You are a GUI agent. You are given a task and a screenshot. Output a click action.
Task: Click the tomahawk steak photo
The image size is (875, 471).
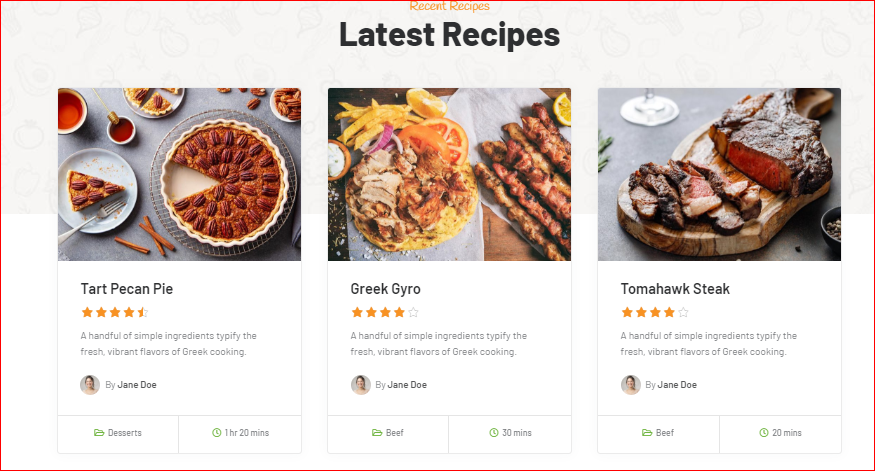click(719, 174)
